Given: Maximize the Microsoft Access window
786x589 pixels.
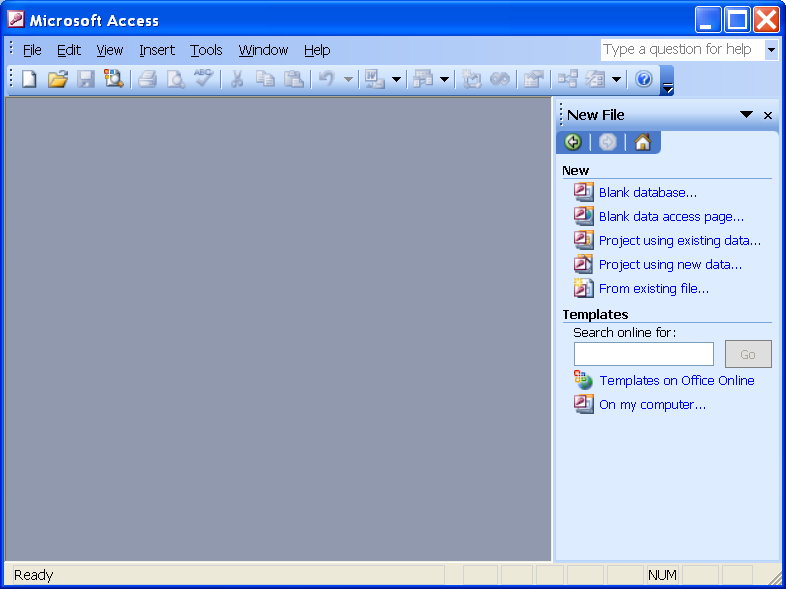Looking at the screenshot, I should [x=737, y=20].
